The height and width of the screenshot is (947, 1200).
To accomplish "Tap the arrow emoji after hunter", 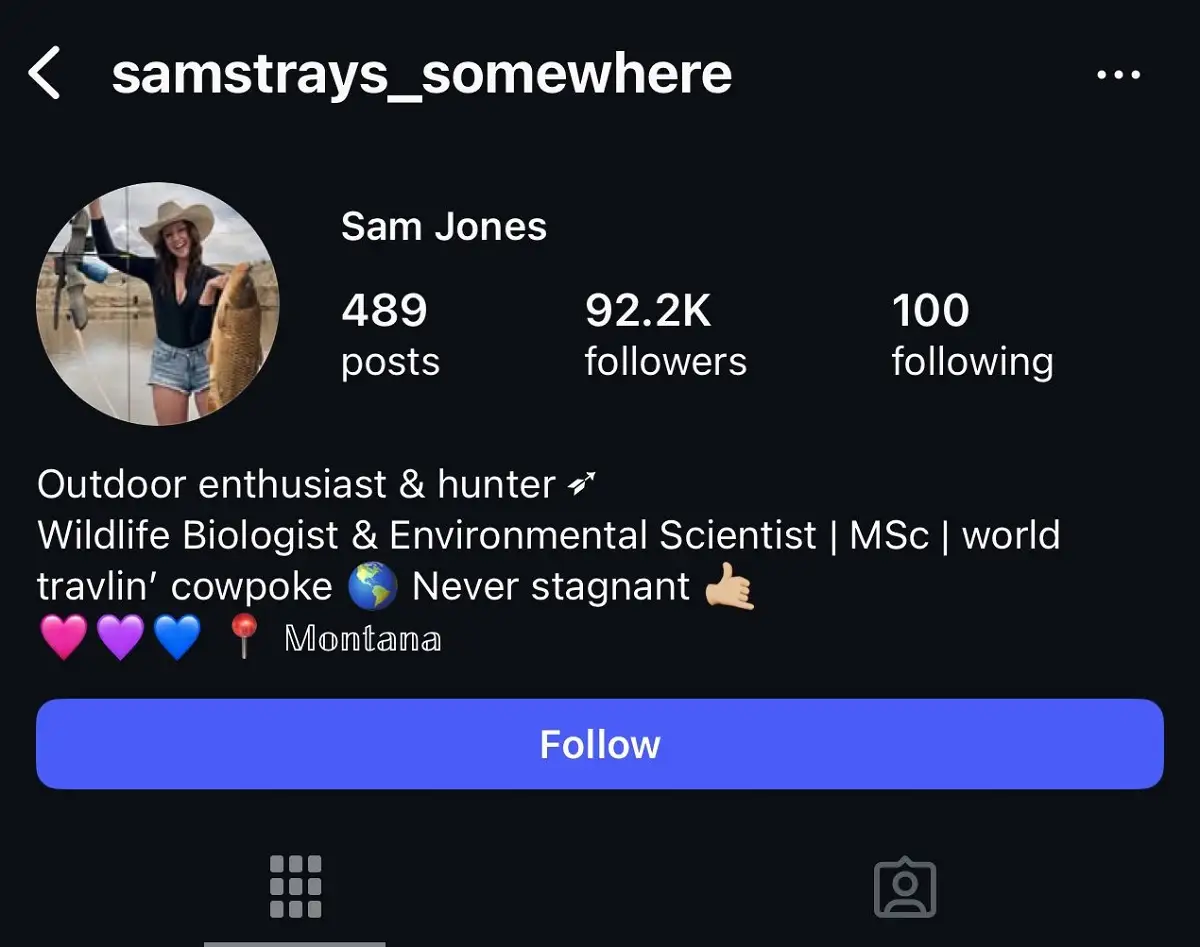I will [x=580, y=484].
